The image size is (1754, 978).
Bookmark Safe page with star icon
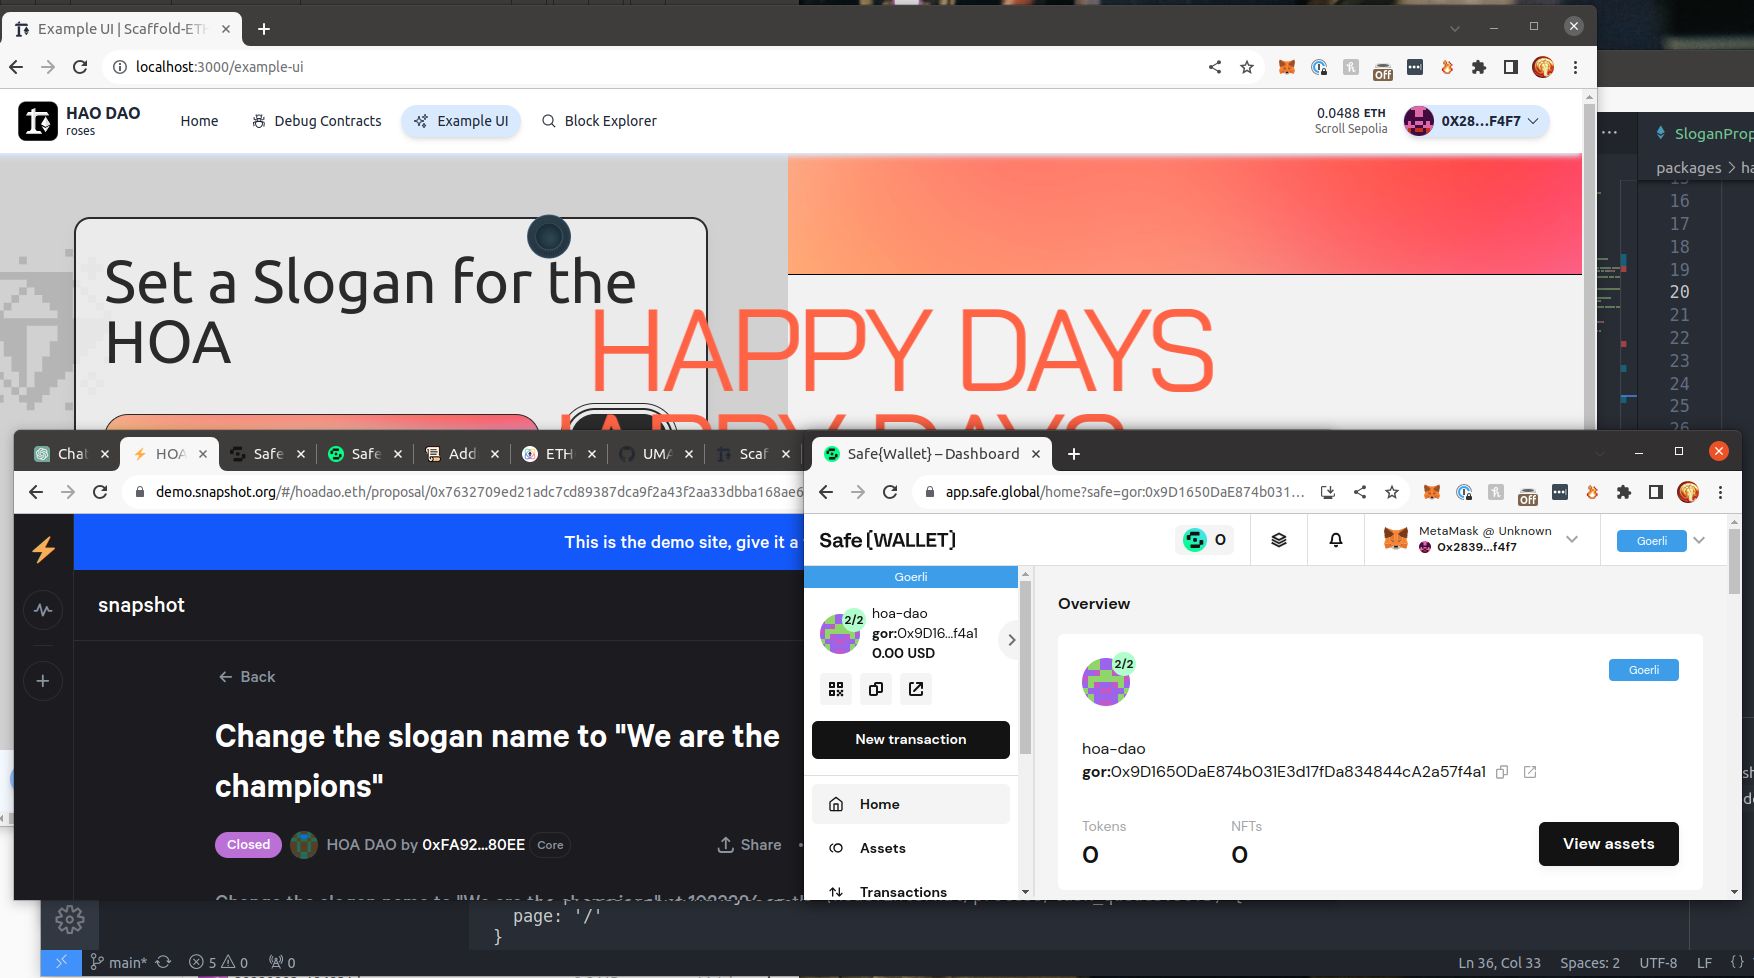[x=1392, y=492]
